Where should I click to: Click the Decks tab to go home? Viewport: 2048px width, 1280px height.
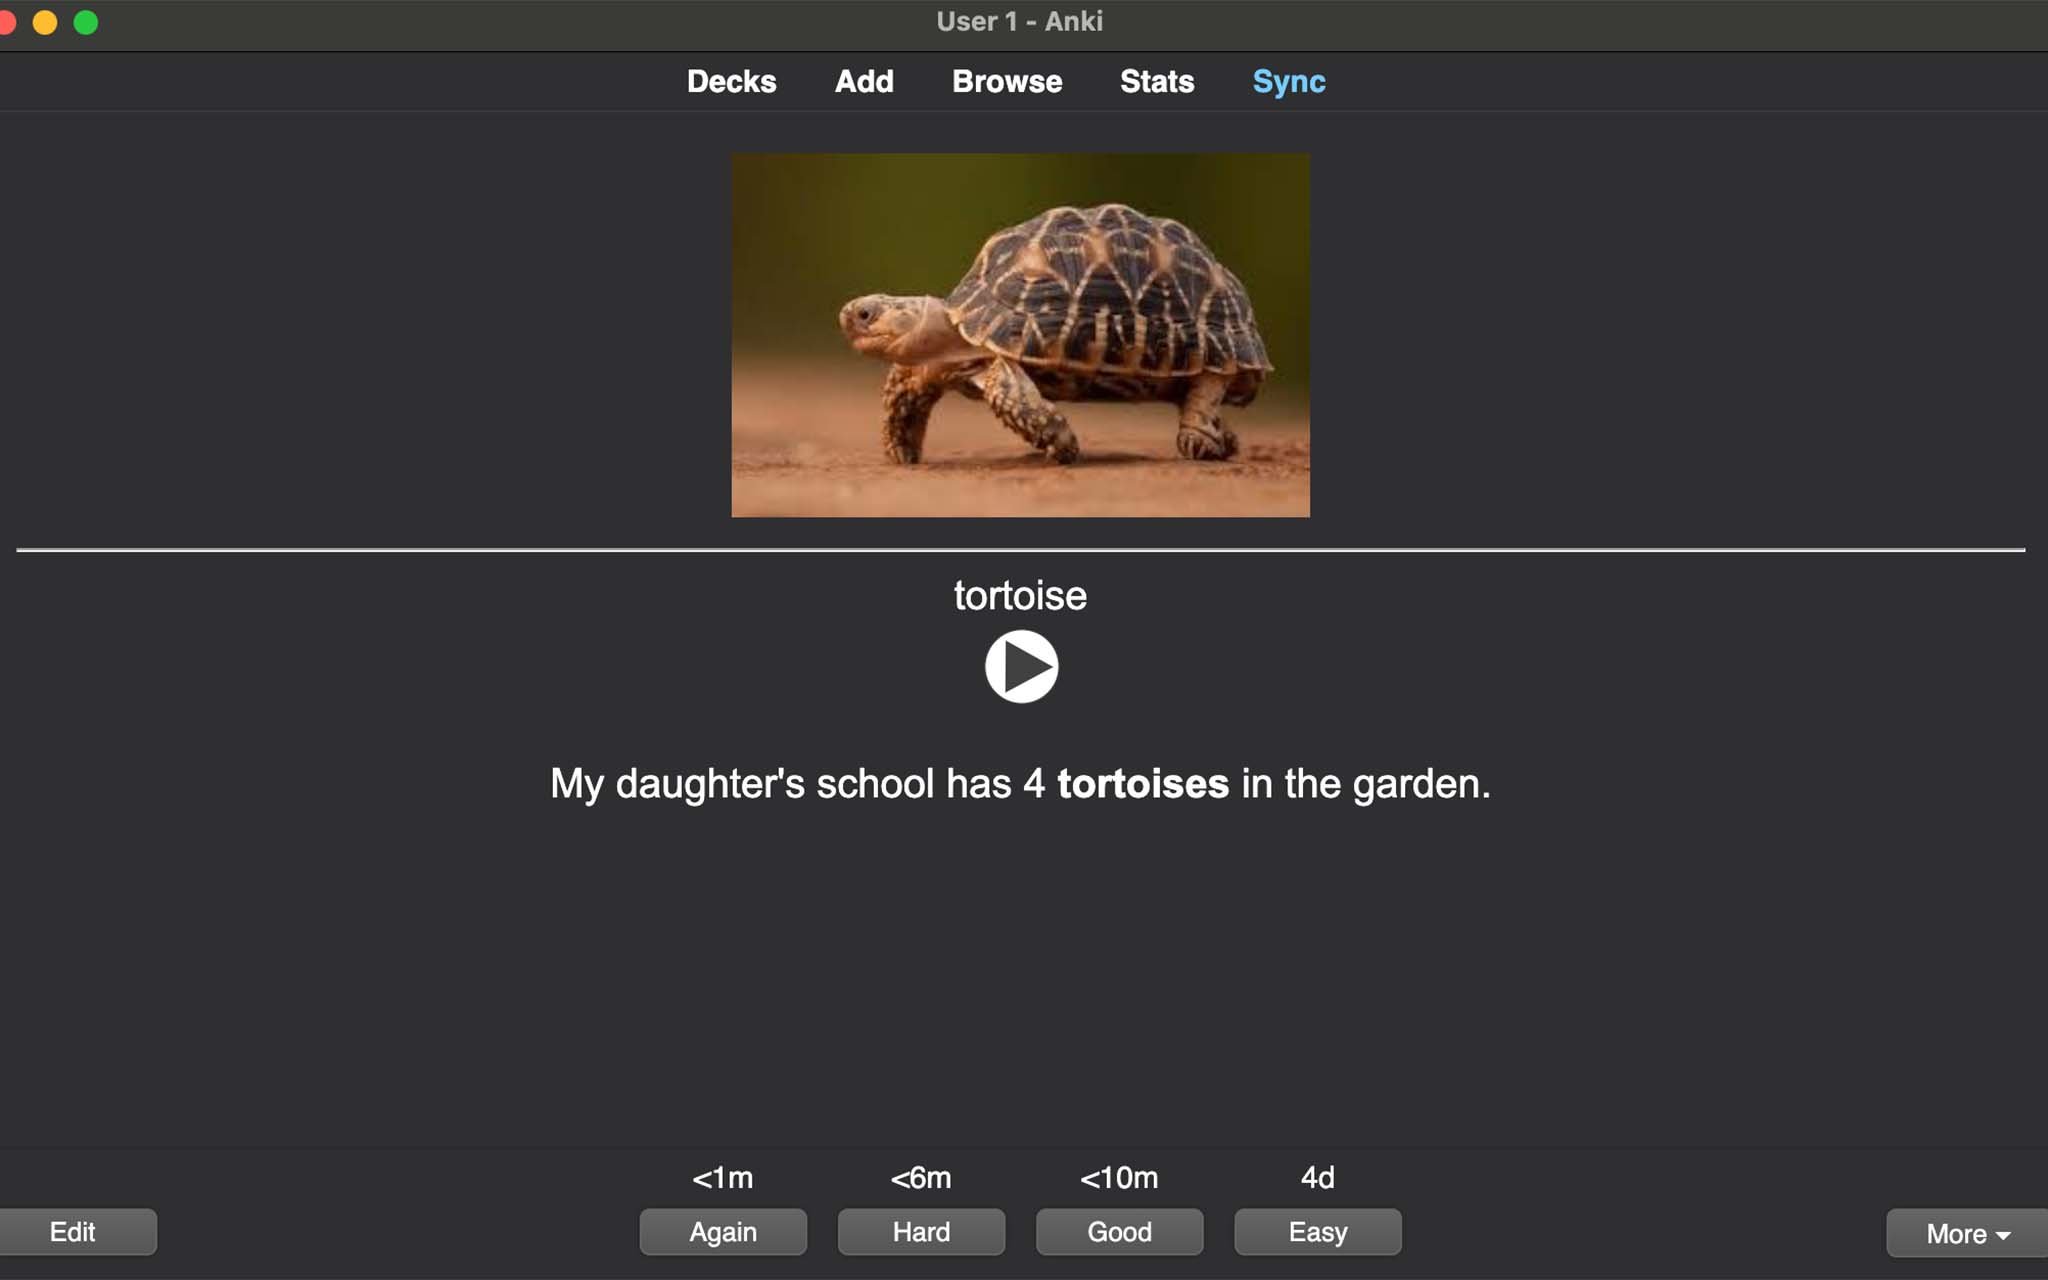click(x=731, y=81)
